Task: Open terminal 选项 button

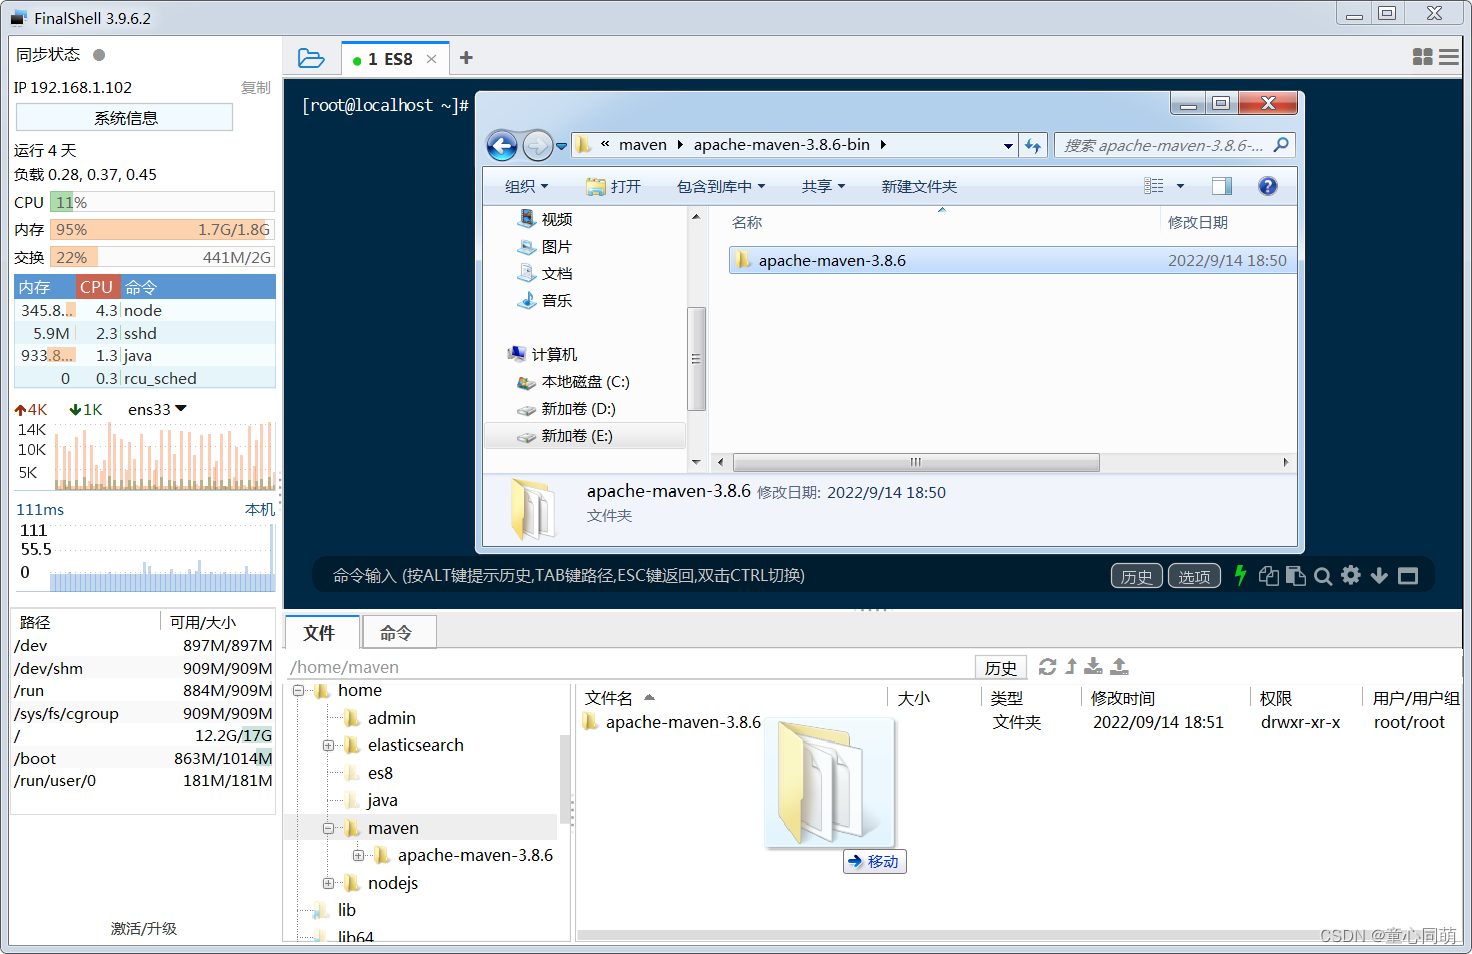Action: [x=1194, y=576]
